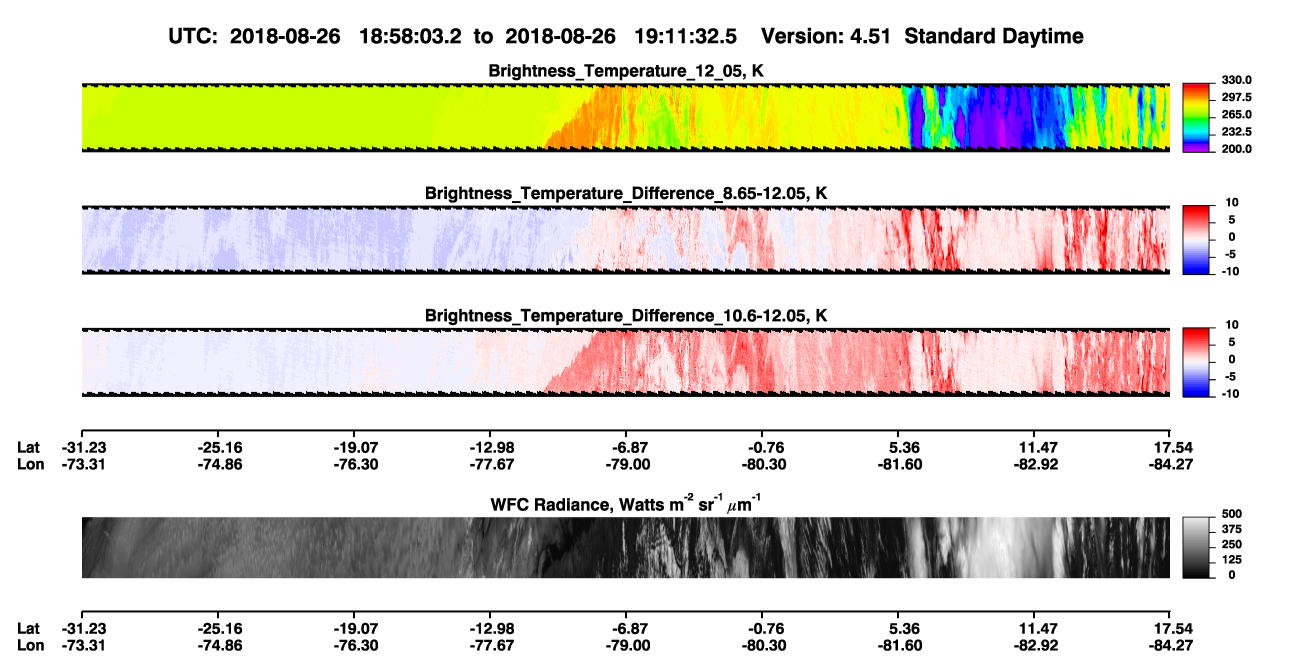
Task: Click the 297.5 colorbar tick label
Action: click(1235, 98)
